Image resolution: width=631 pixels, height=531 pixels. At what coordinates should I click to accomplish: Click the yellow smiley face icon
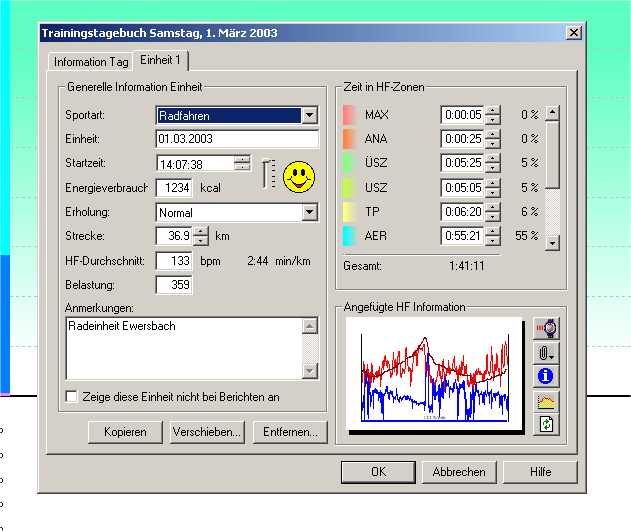pos(298,177)
